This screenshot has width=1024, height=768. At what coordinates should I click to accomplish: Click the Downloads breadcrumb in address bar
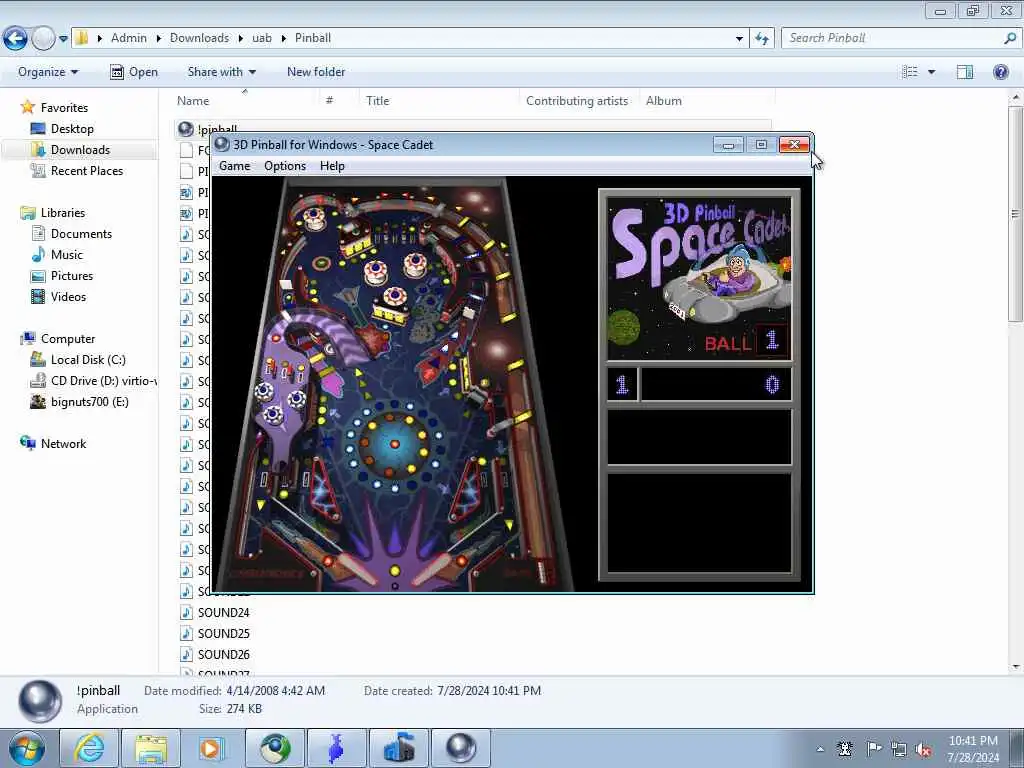tap(199, 38)
